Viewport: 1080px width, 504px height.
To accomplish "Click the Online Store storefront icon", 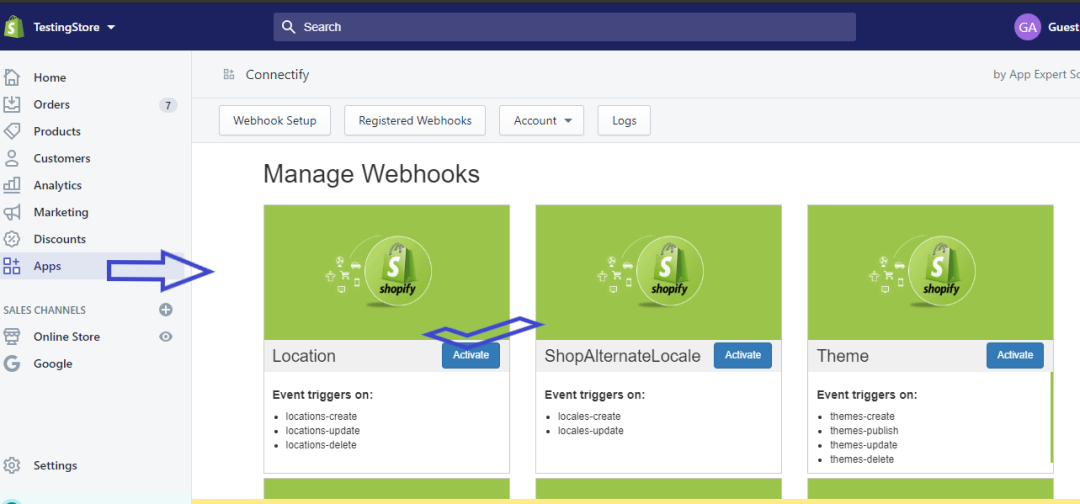I will [x=12, y=336].
